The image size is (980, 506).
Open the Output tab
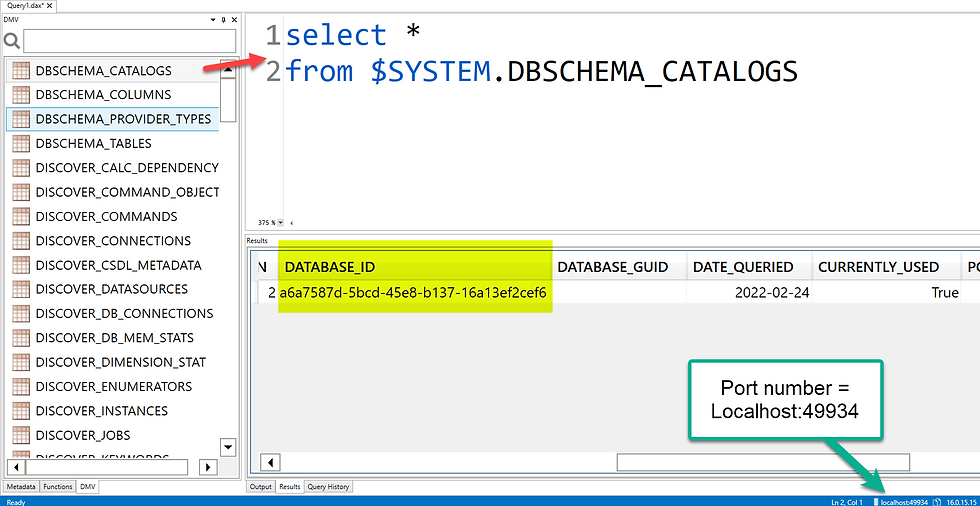[x=261, y=486]
